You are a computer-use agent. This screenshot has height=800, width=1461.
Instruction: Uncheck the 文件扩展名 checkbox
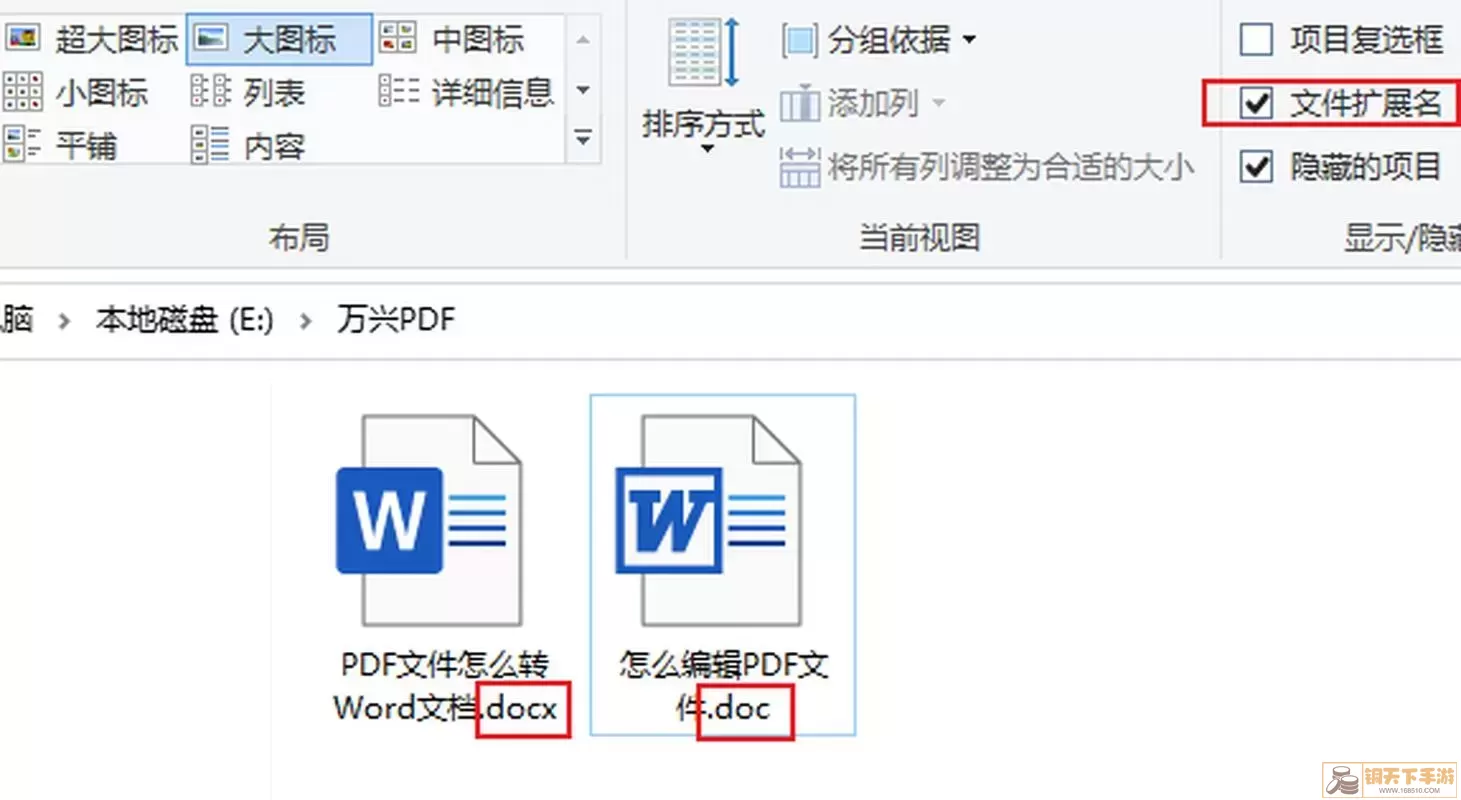pos(1256,103)
